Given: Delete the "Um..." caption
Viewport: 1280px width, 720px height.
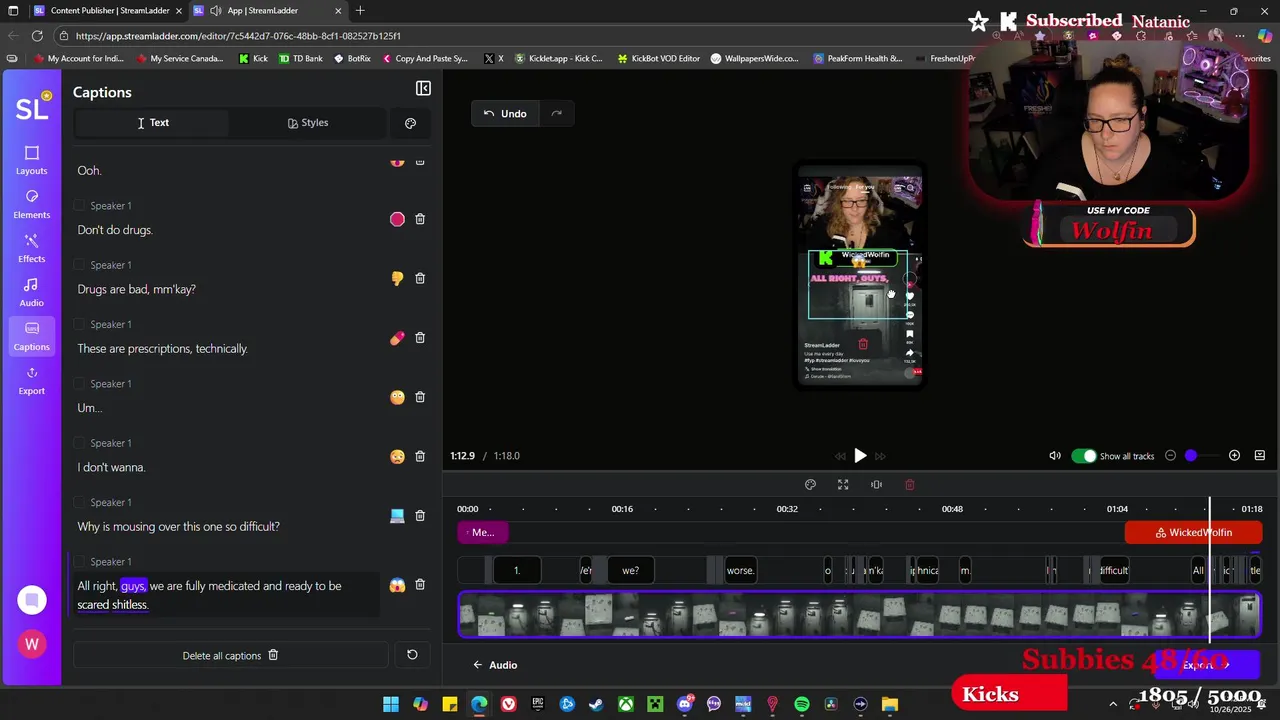Looking at the screenshot, I should click(x=420, y=397).
